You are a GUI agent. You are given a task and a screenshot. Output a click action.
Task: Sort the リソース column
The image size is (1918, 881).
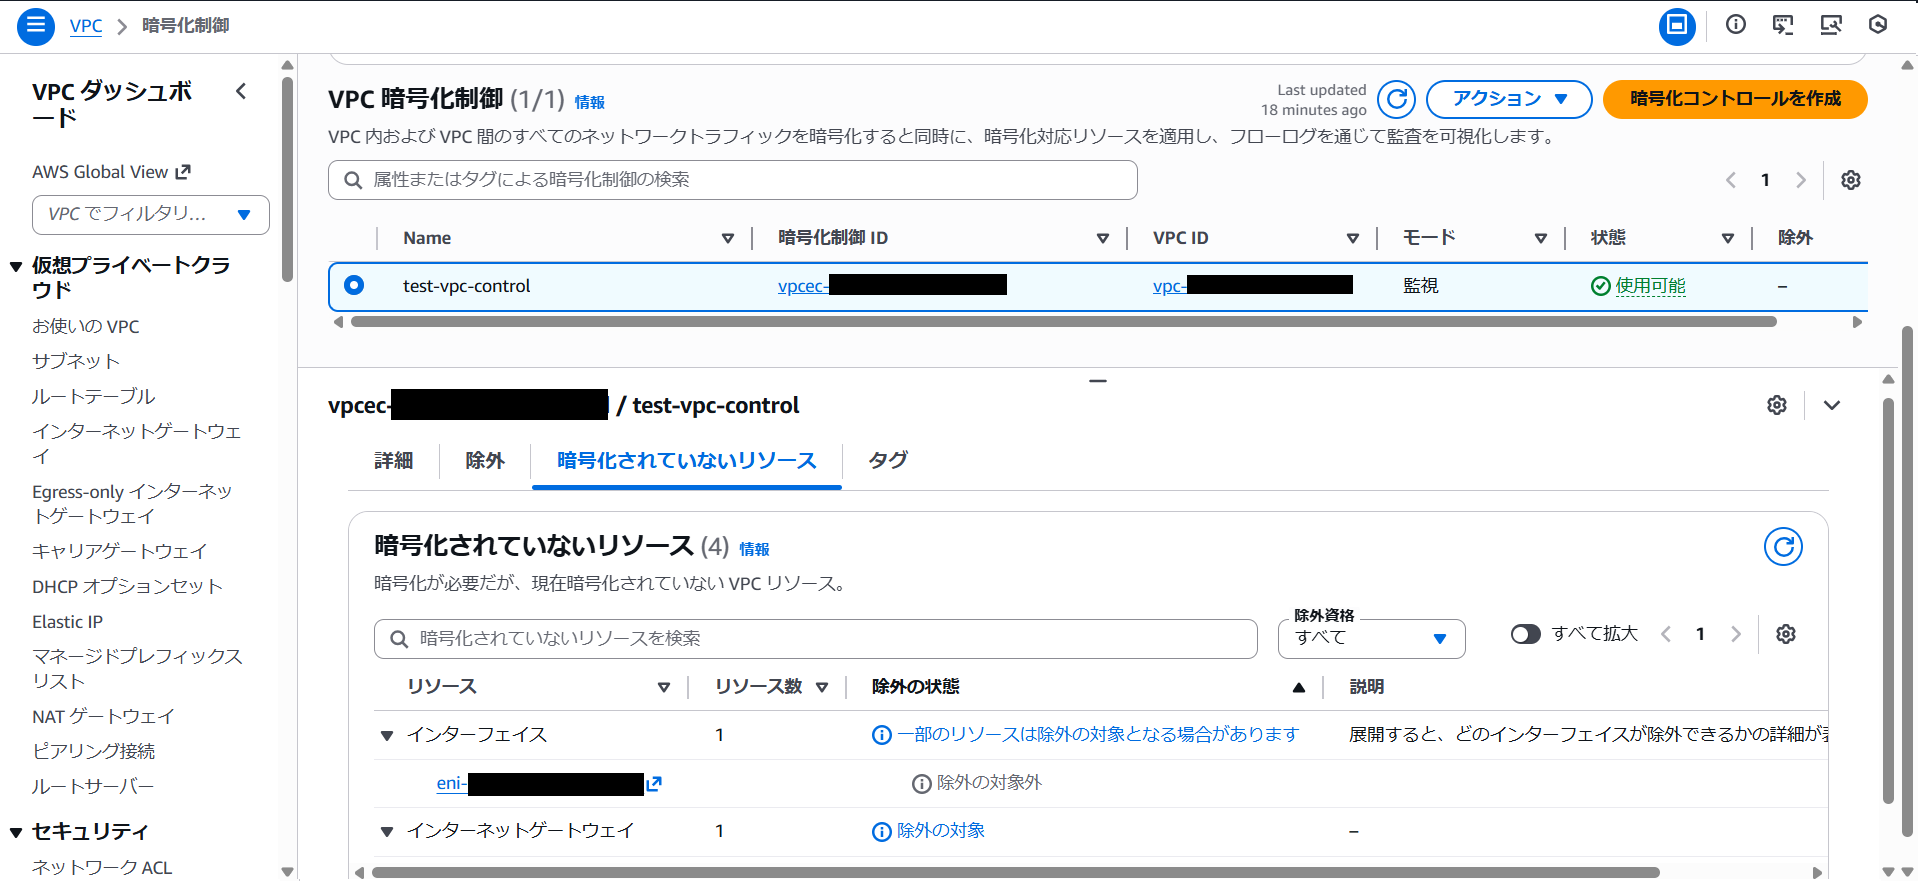(x=664, y=687)
